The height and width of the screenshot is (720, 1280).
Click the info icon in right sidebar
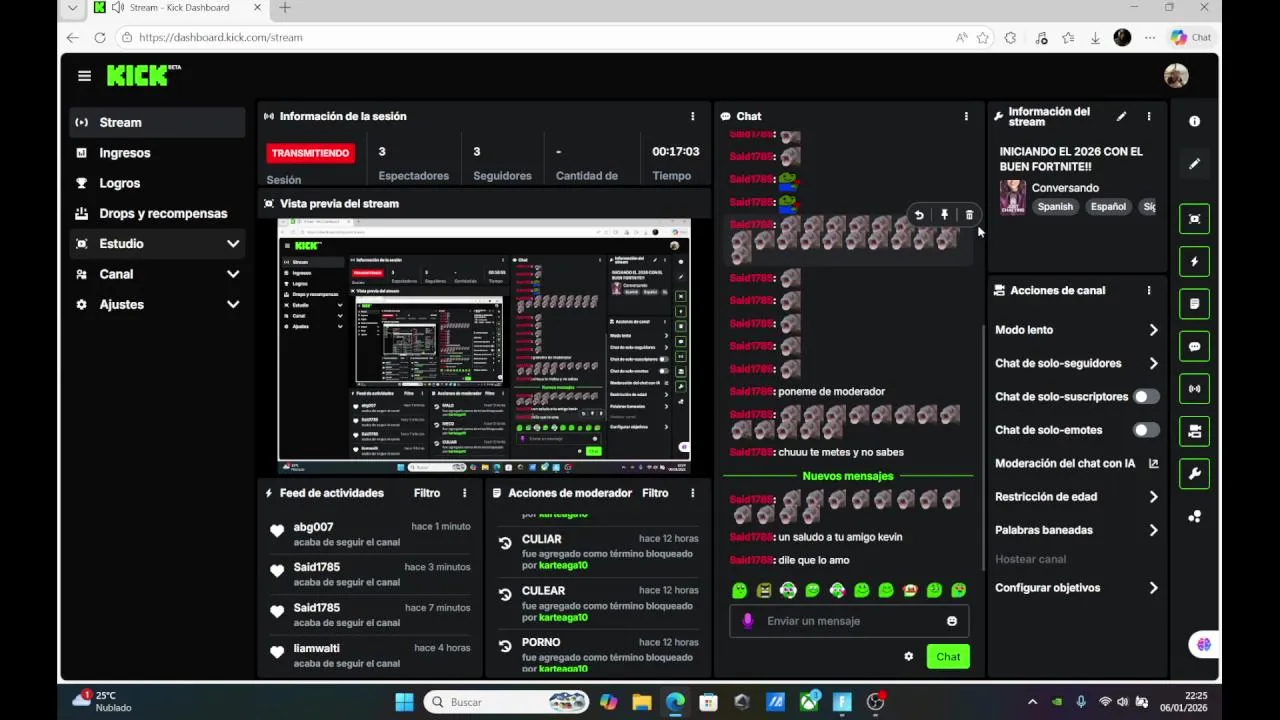pos(1194,121)
